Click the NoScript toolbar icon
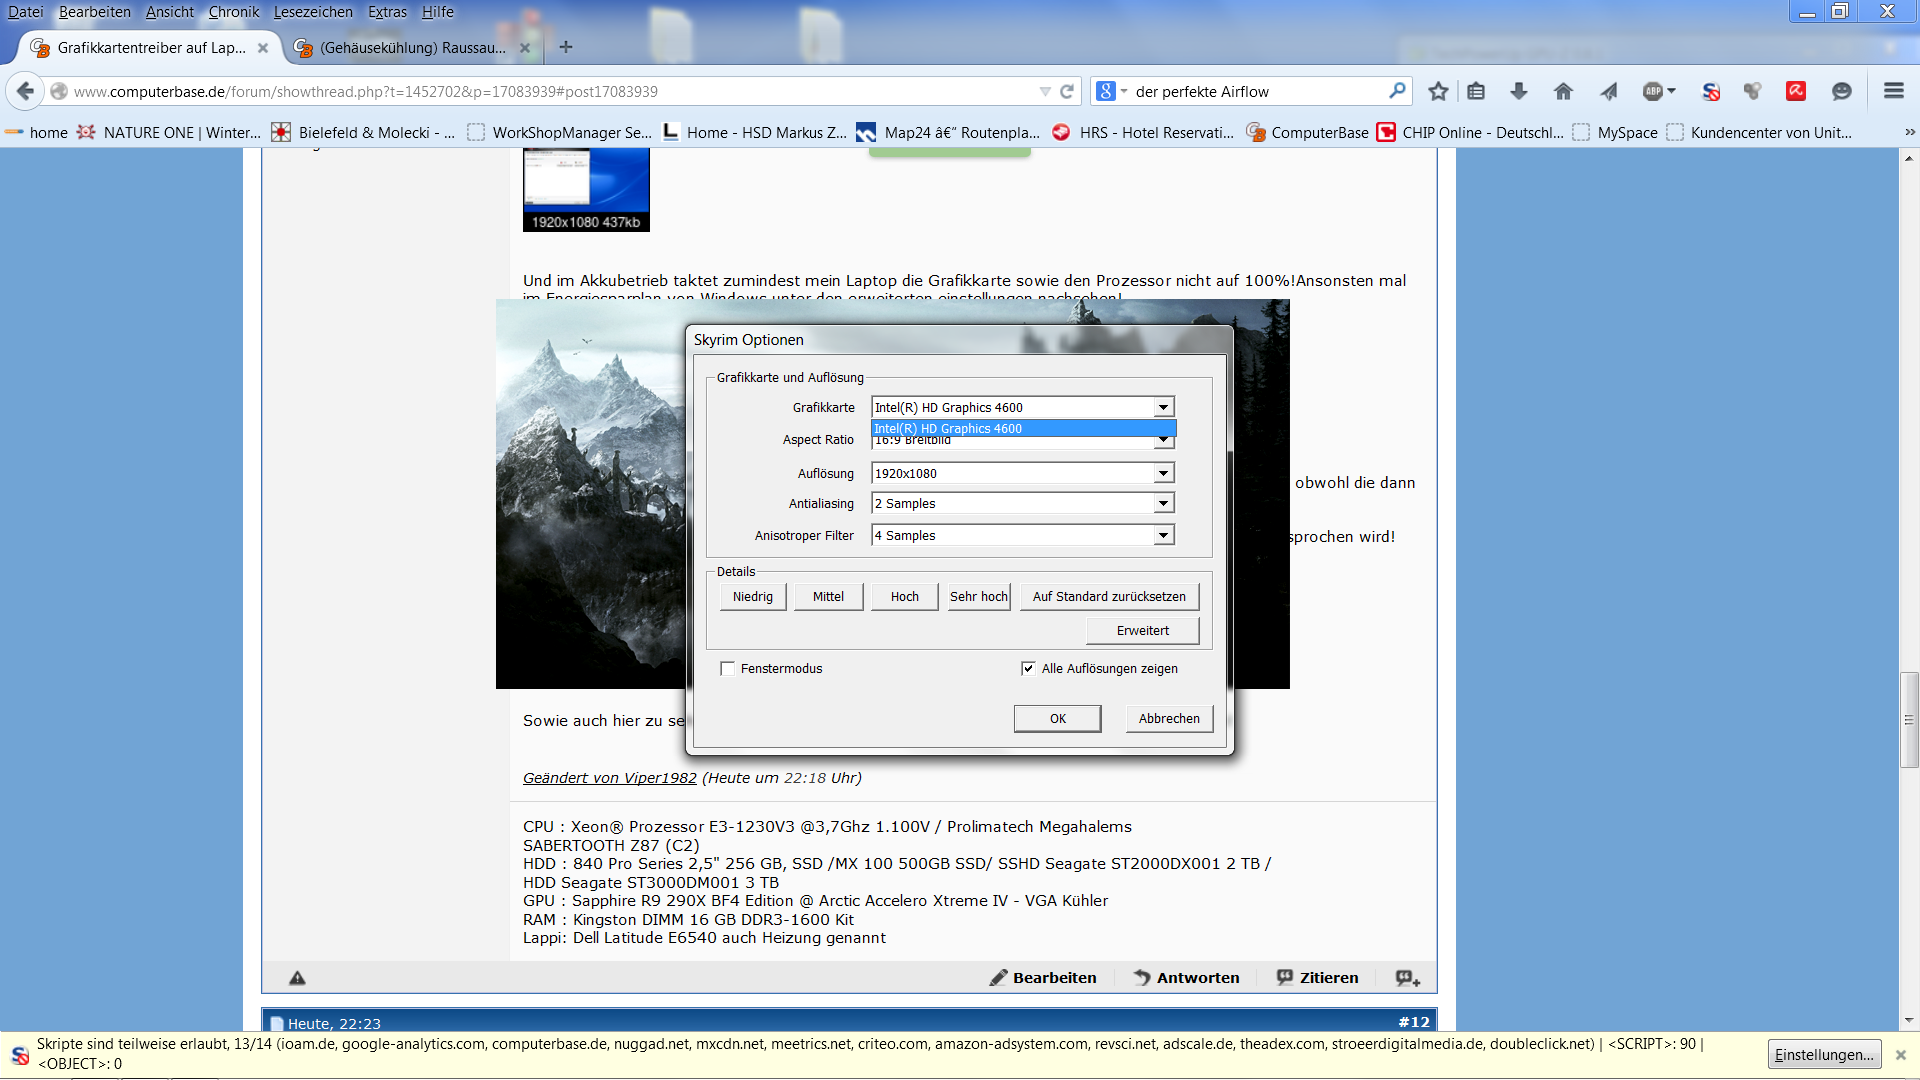 click(1711, 91)
